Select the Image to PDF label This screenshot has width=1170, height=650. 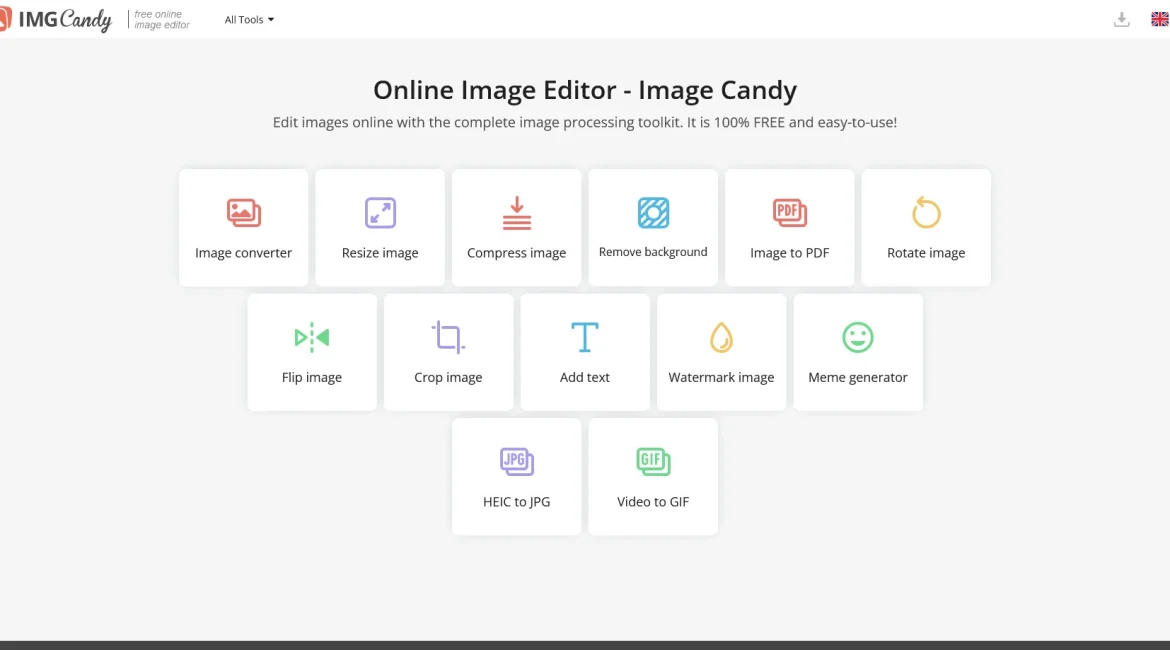[789, 253]
